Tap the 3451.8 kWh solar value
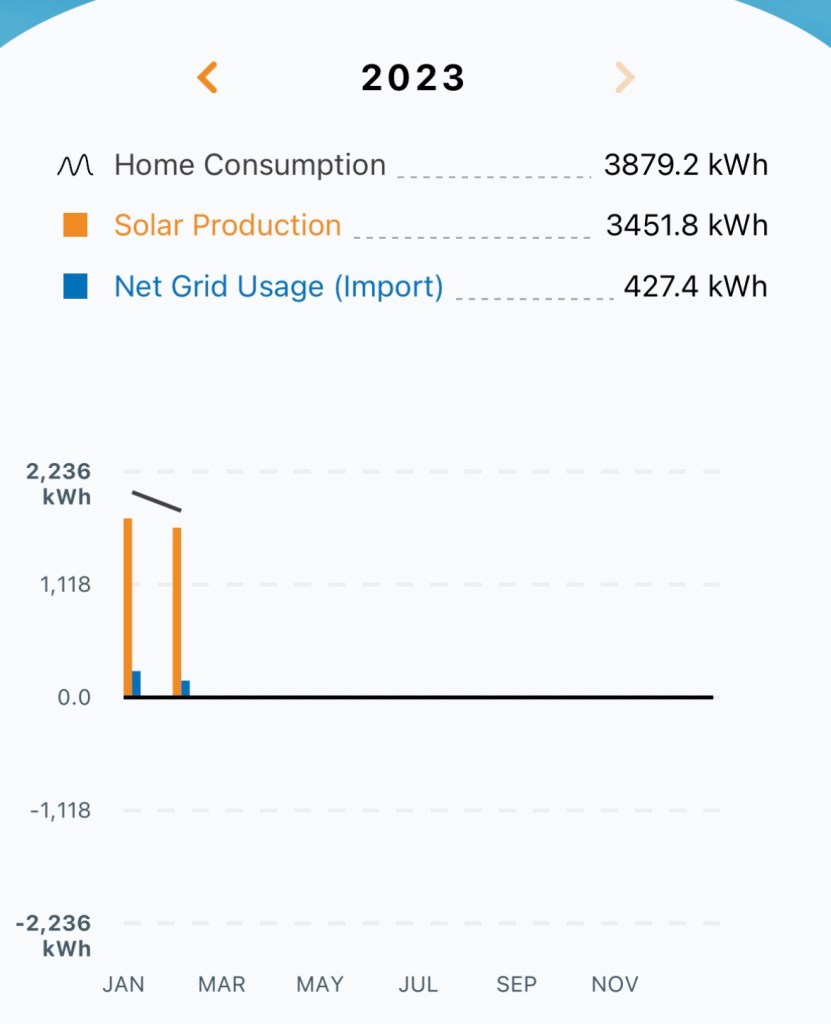This screenshot has height=1024, width=831. coord(687,226)
